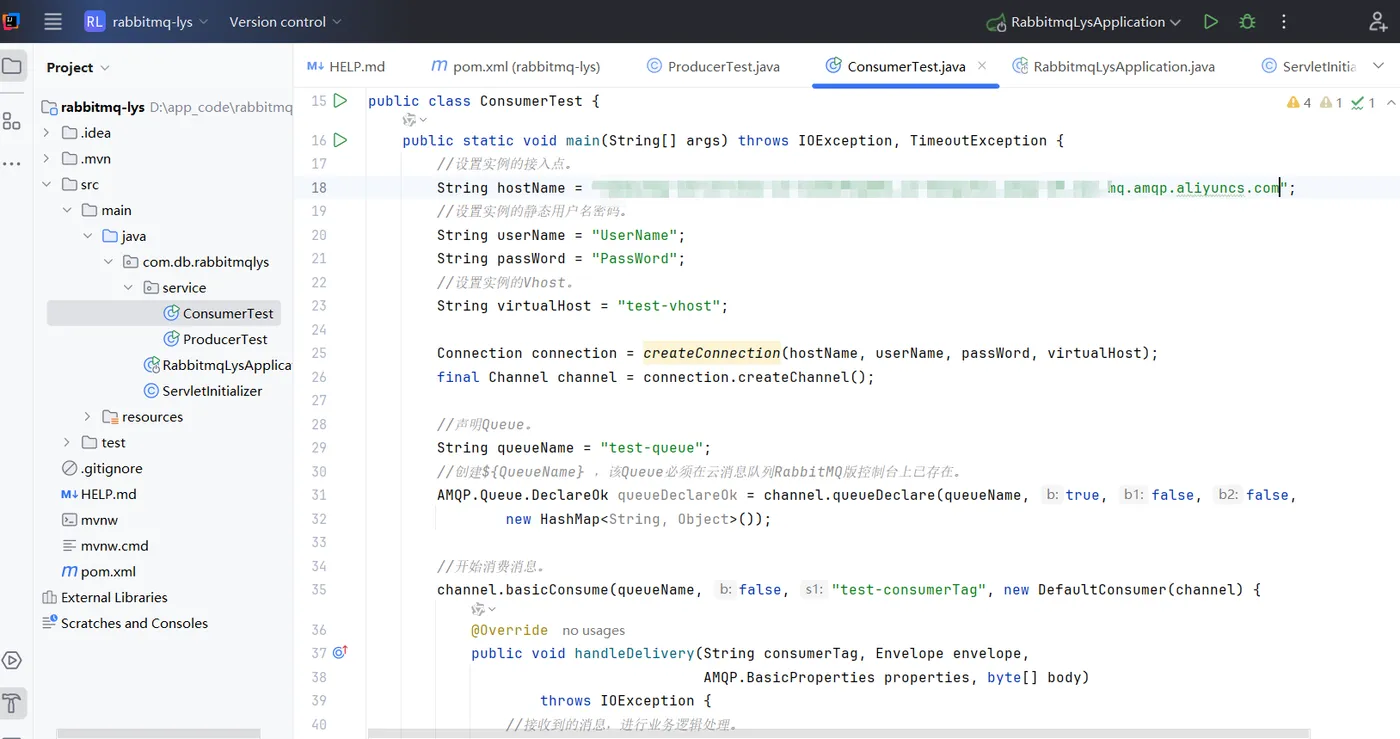Open the Project view mode dropdown
This screenshot has height=739, width=1400.
(78, 67)
